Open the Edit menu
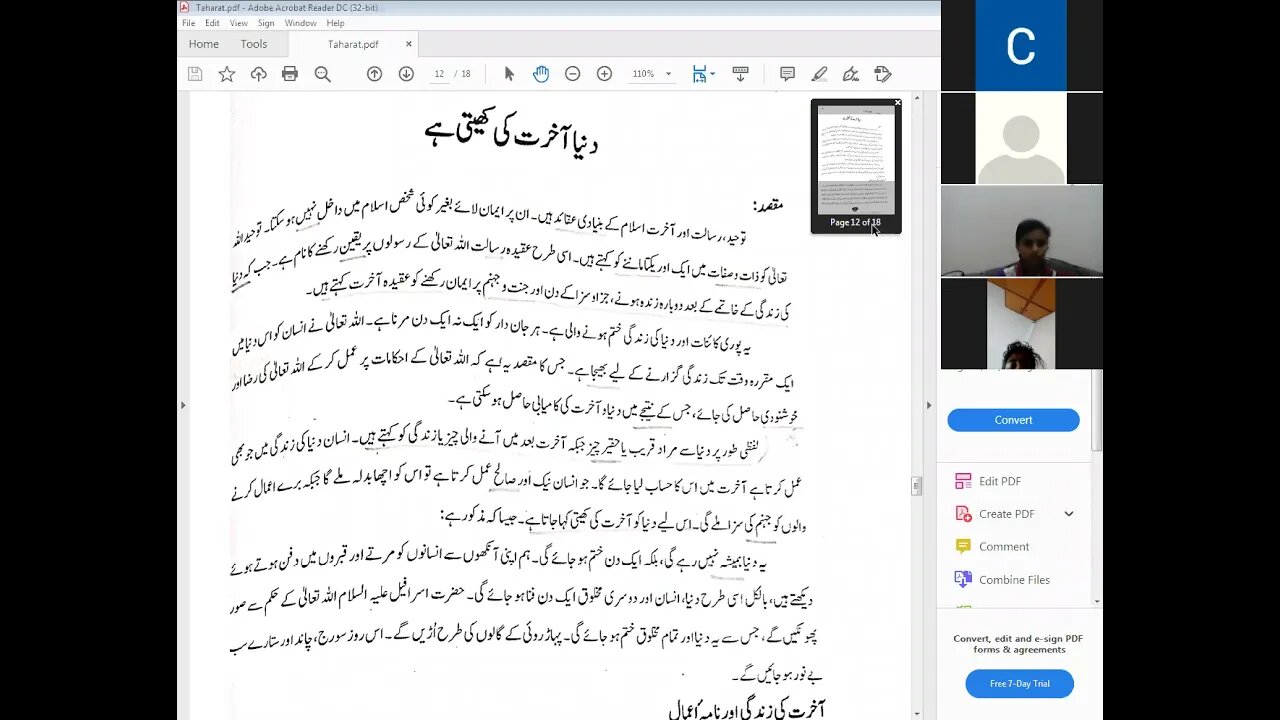1280x720 pixels. (x=213, y=23)
